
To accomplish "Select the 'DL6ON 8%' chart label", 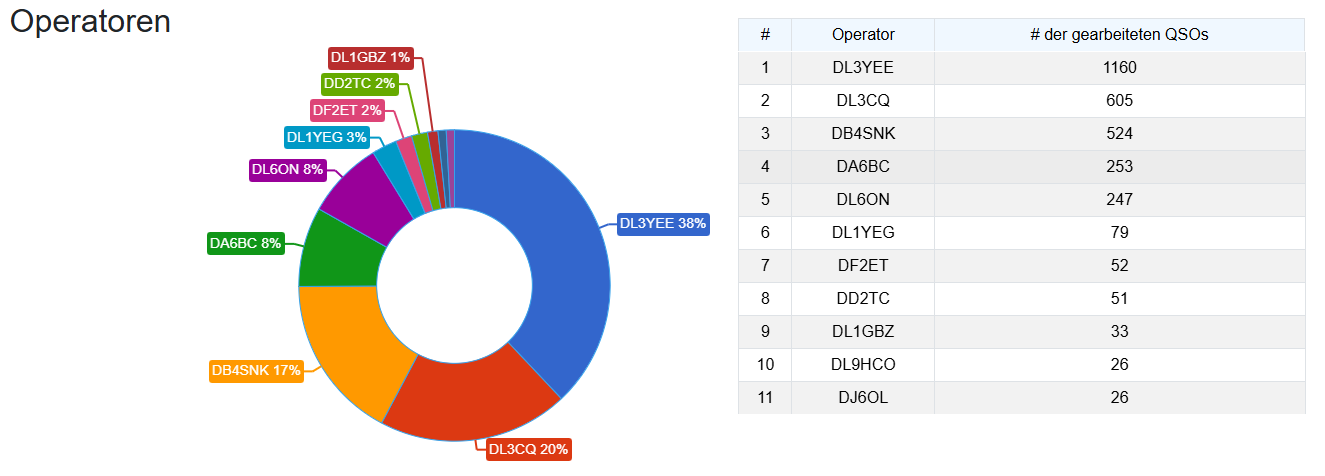I will tap(288, 170).
